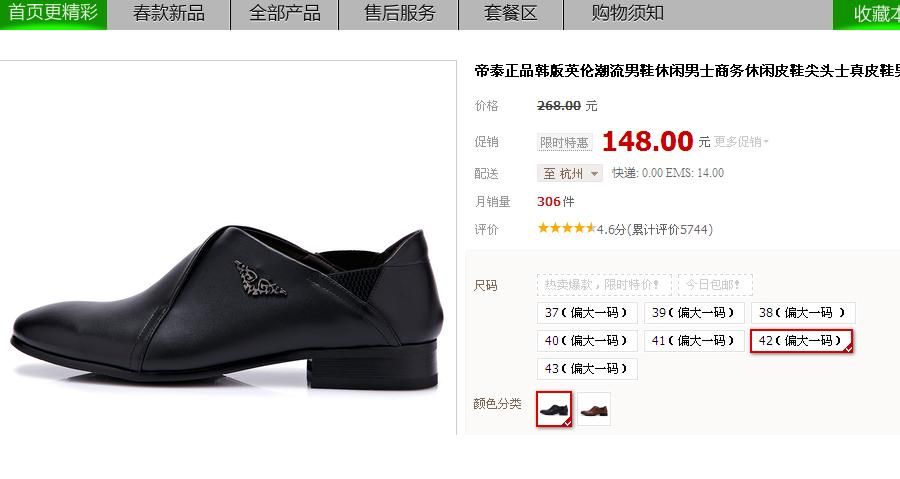The width and height of the screenshot is (900, 479).
Task: Choose size 37（偏大一码）
Action: 587,313
